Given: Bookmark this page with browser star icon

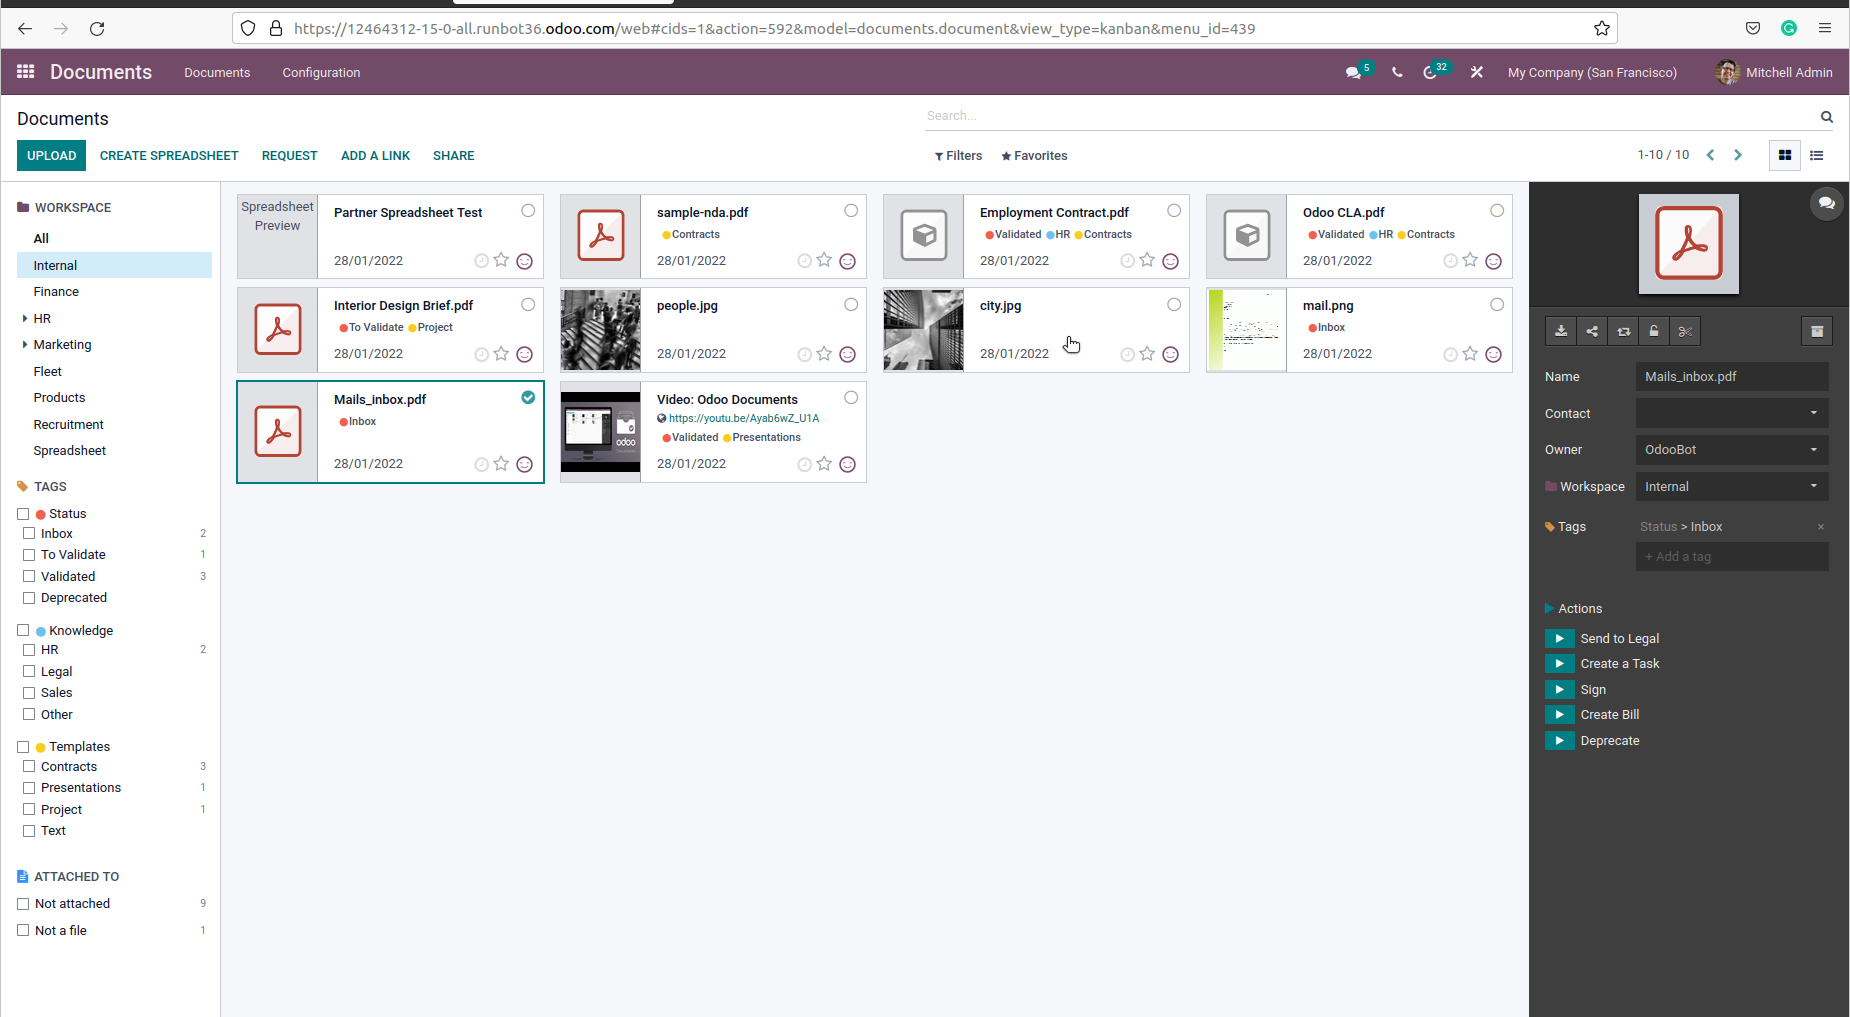Looking at the screenshot, I should click(x=1601, y=28).
